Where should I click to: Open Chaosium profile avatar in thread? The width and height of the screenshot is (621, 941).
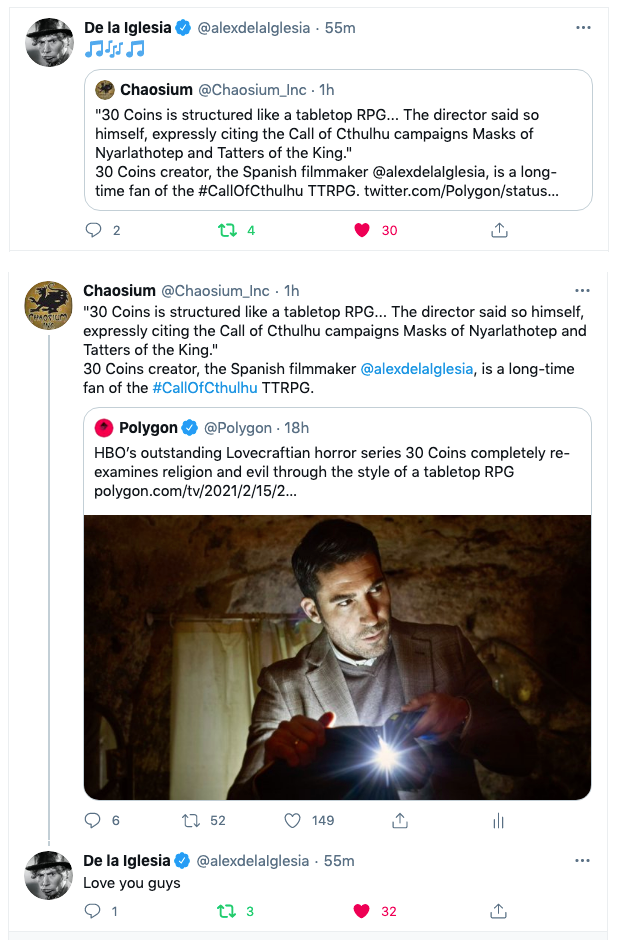(x=48, y=306)
